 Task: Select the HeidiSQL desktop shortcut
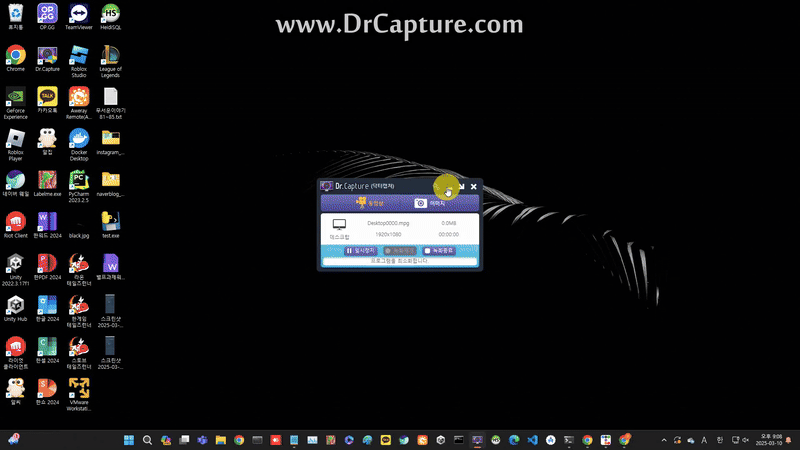110,16
